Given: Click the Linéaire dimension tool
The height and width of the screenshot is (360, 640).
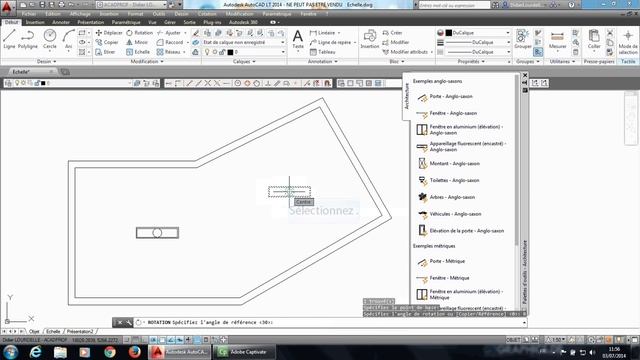Looking at the screenshot, I should (322, 33).
